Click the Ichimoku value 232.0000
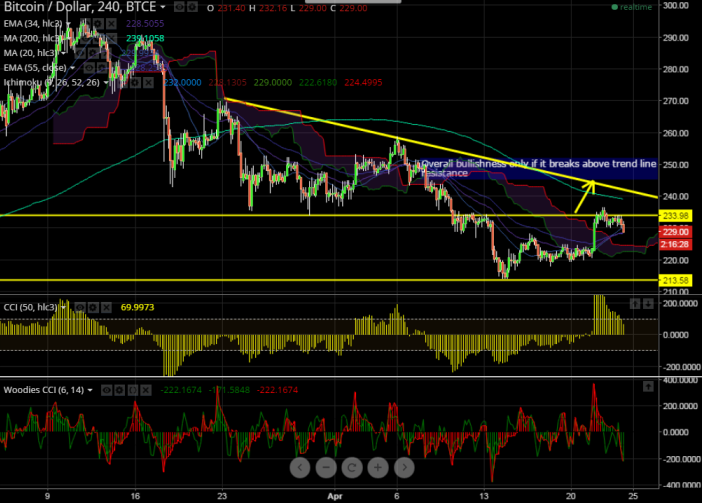The height and width of the screenshot is (503, 702). tap(182, 83)
